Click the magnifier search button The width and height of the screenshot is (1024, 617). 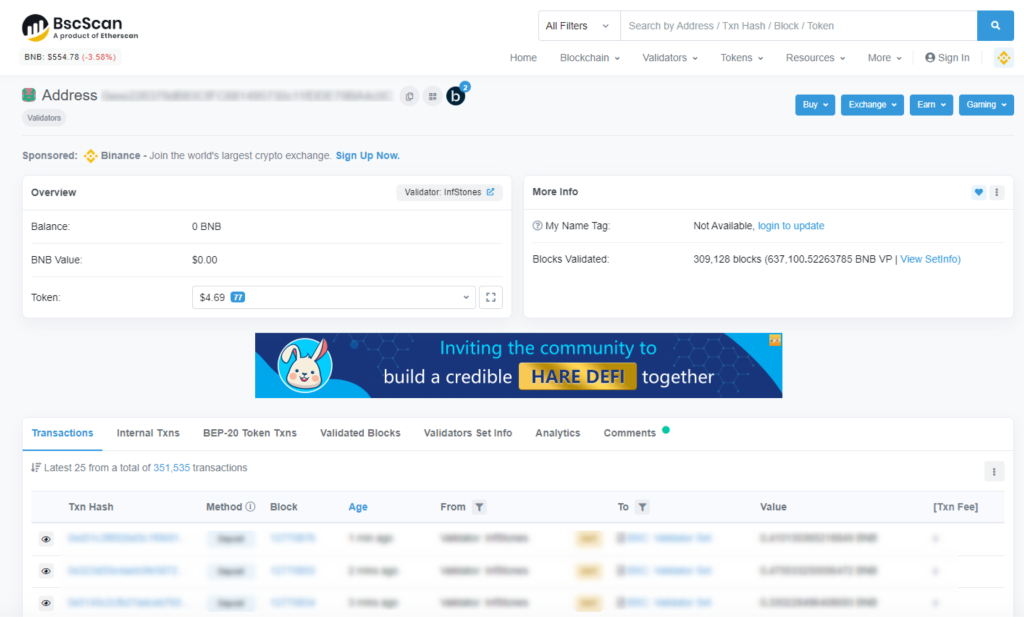(x=995, y=26)
